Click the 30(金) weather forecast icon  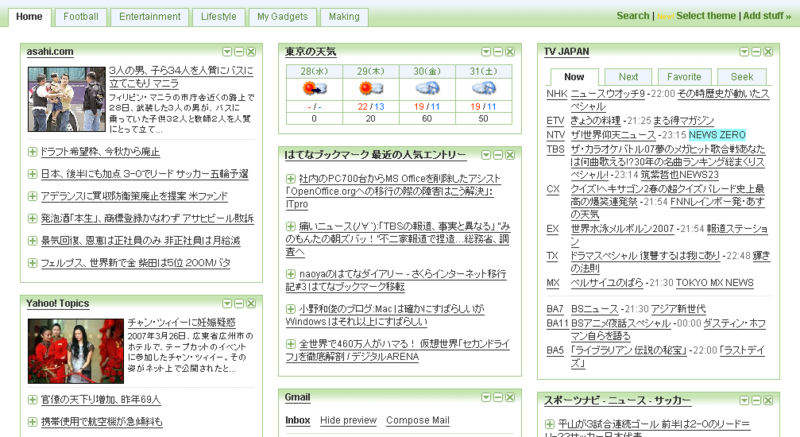point(427,88)
